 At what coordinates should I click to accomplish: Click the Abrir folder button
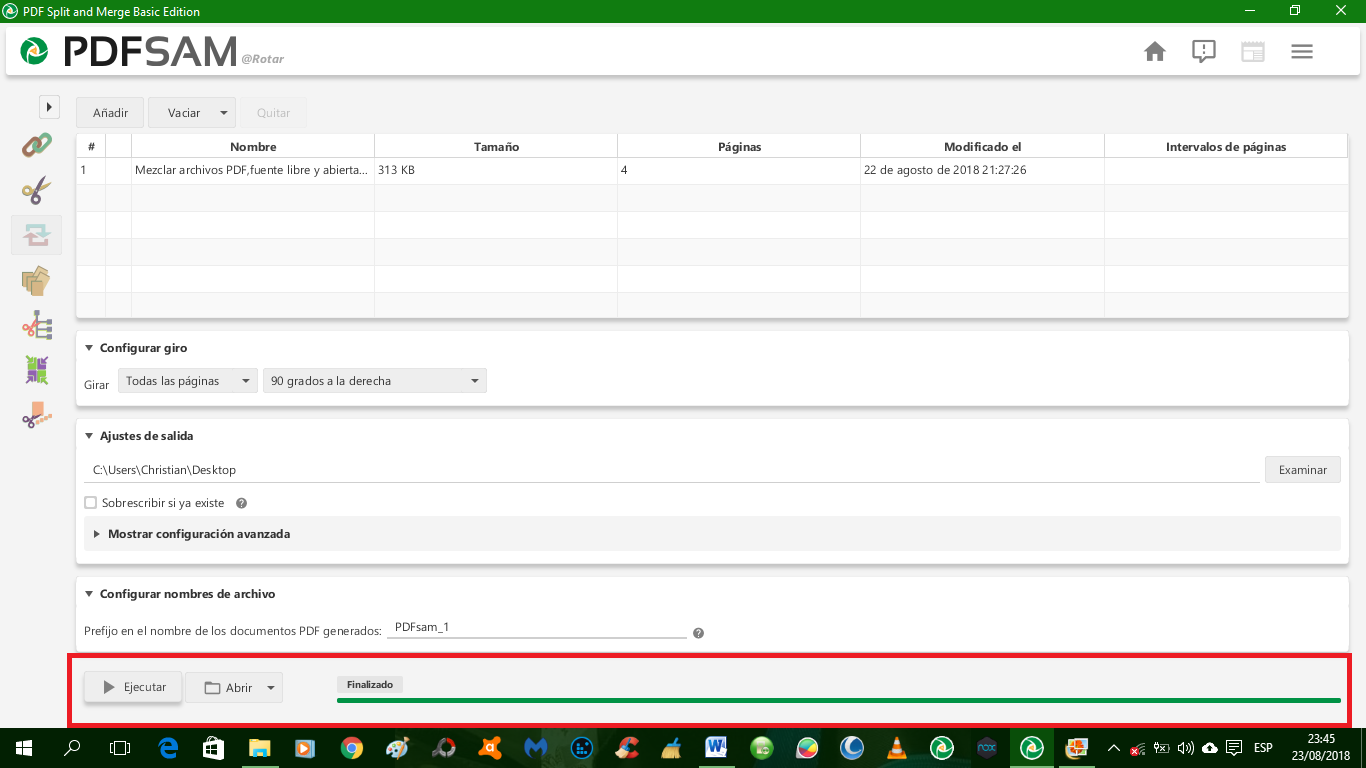(x=228, y=688)
